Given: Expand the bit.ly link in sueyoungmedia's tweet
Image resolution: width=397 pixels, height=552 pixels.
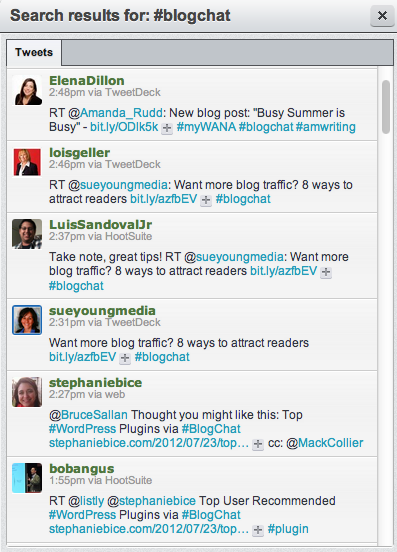Looking at the screenshot, I should [x=125, y=358].
